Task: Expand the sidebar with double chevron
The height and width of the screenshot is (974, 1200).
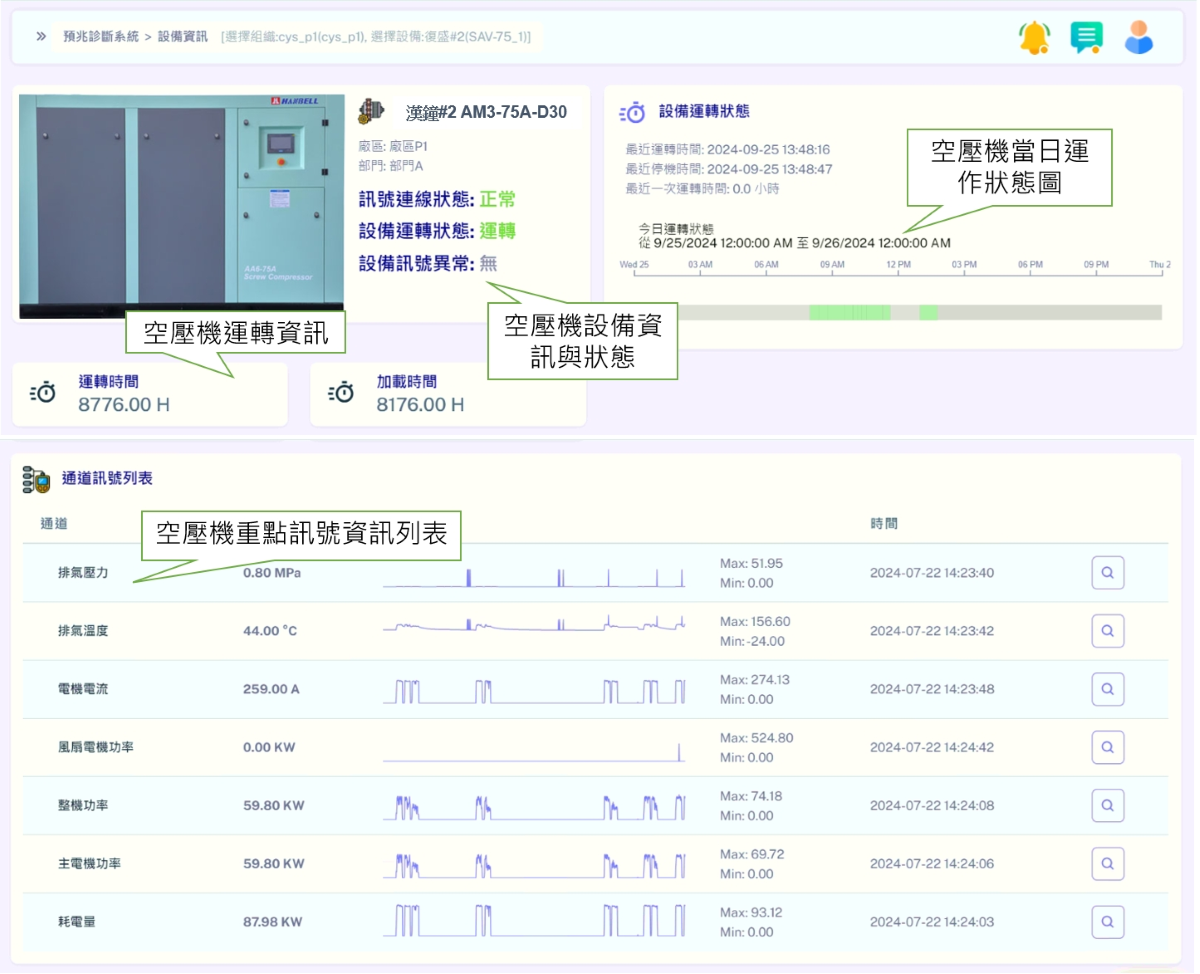Action: pos(41,37)
